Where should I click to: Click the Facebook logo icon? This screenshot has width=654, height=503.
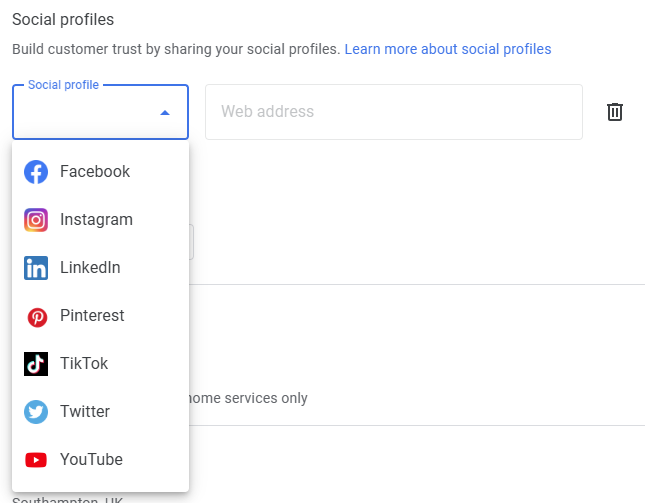coord(36,172)
